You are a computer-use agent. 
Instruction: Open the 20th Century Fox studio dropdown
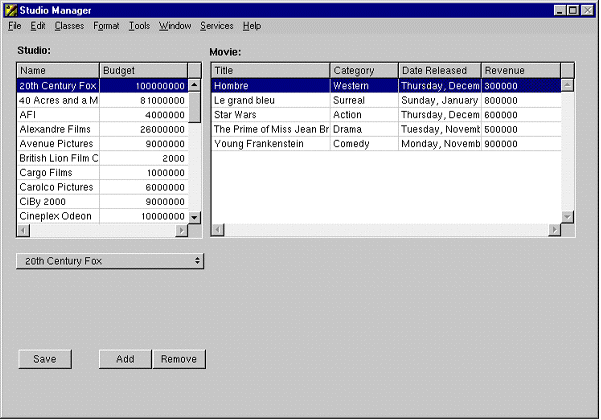(110, 261)
